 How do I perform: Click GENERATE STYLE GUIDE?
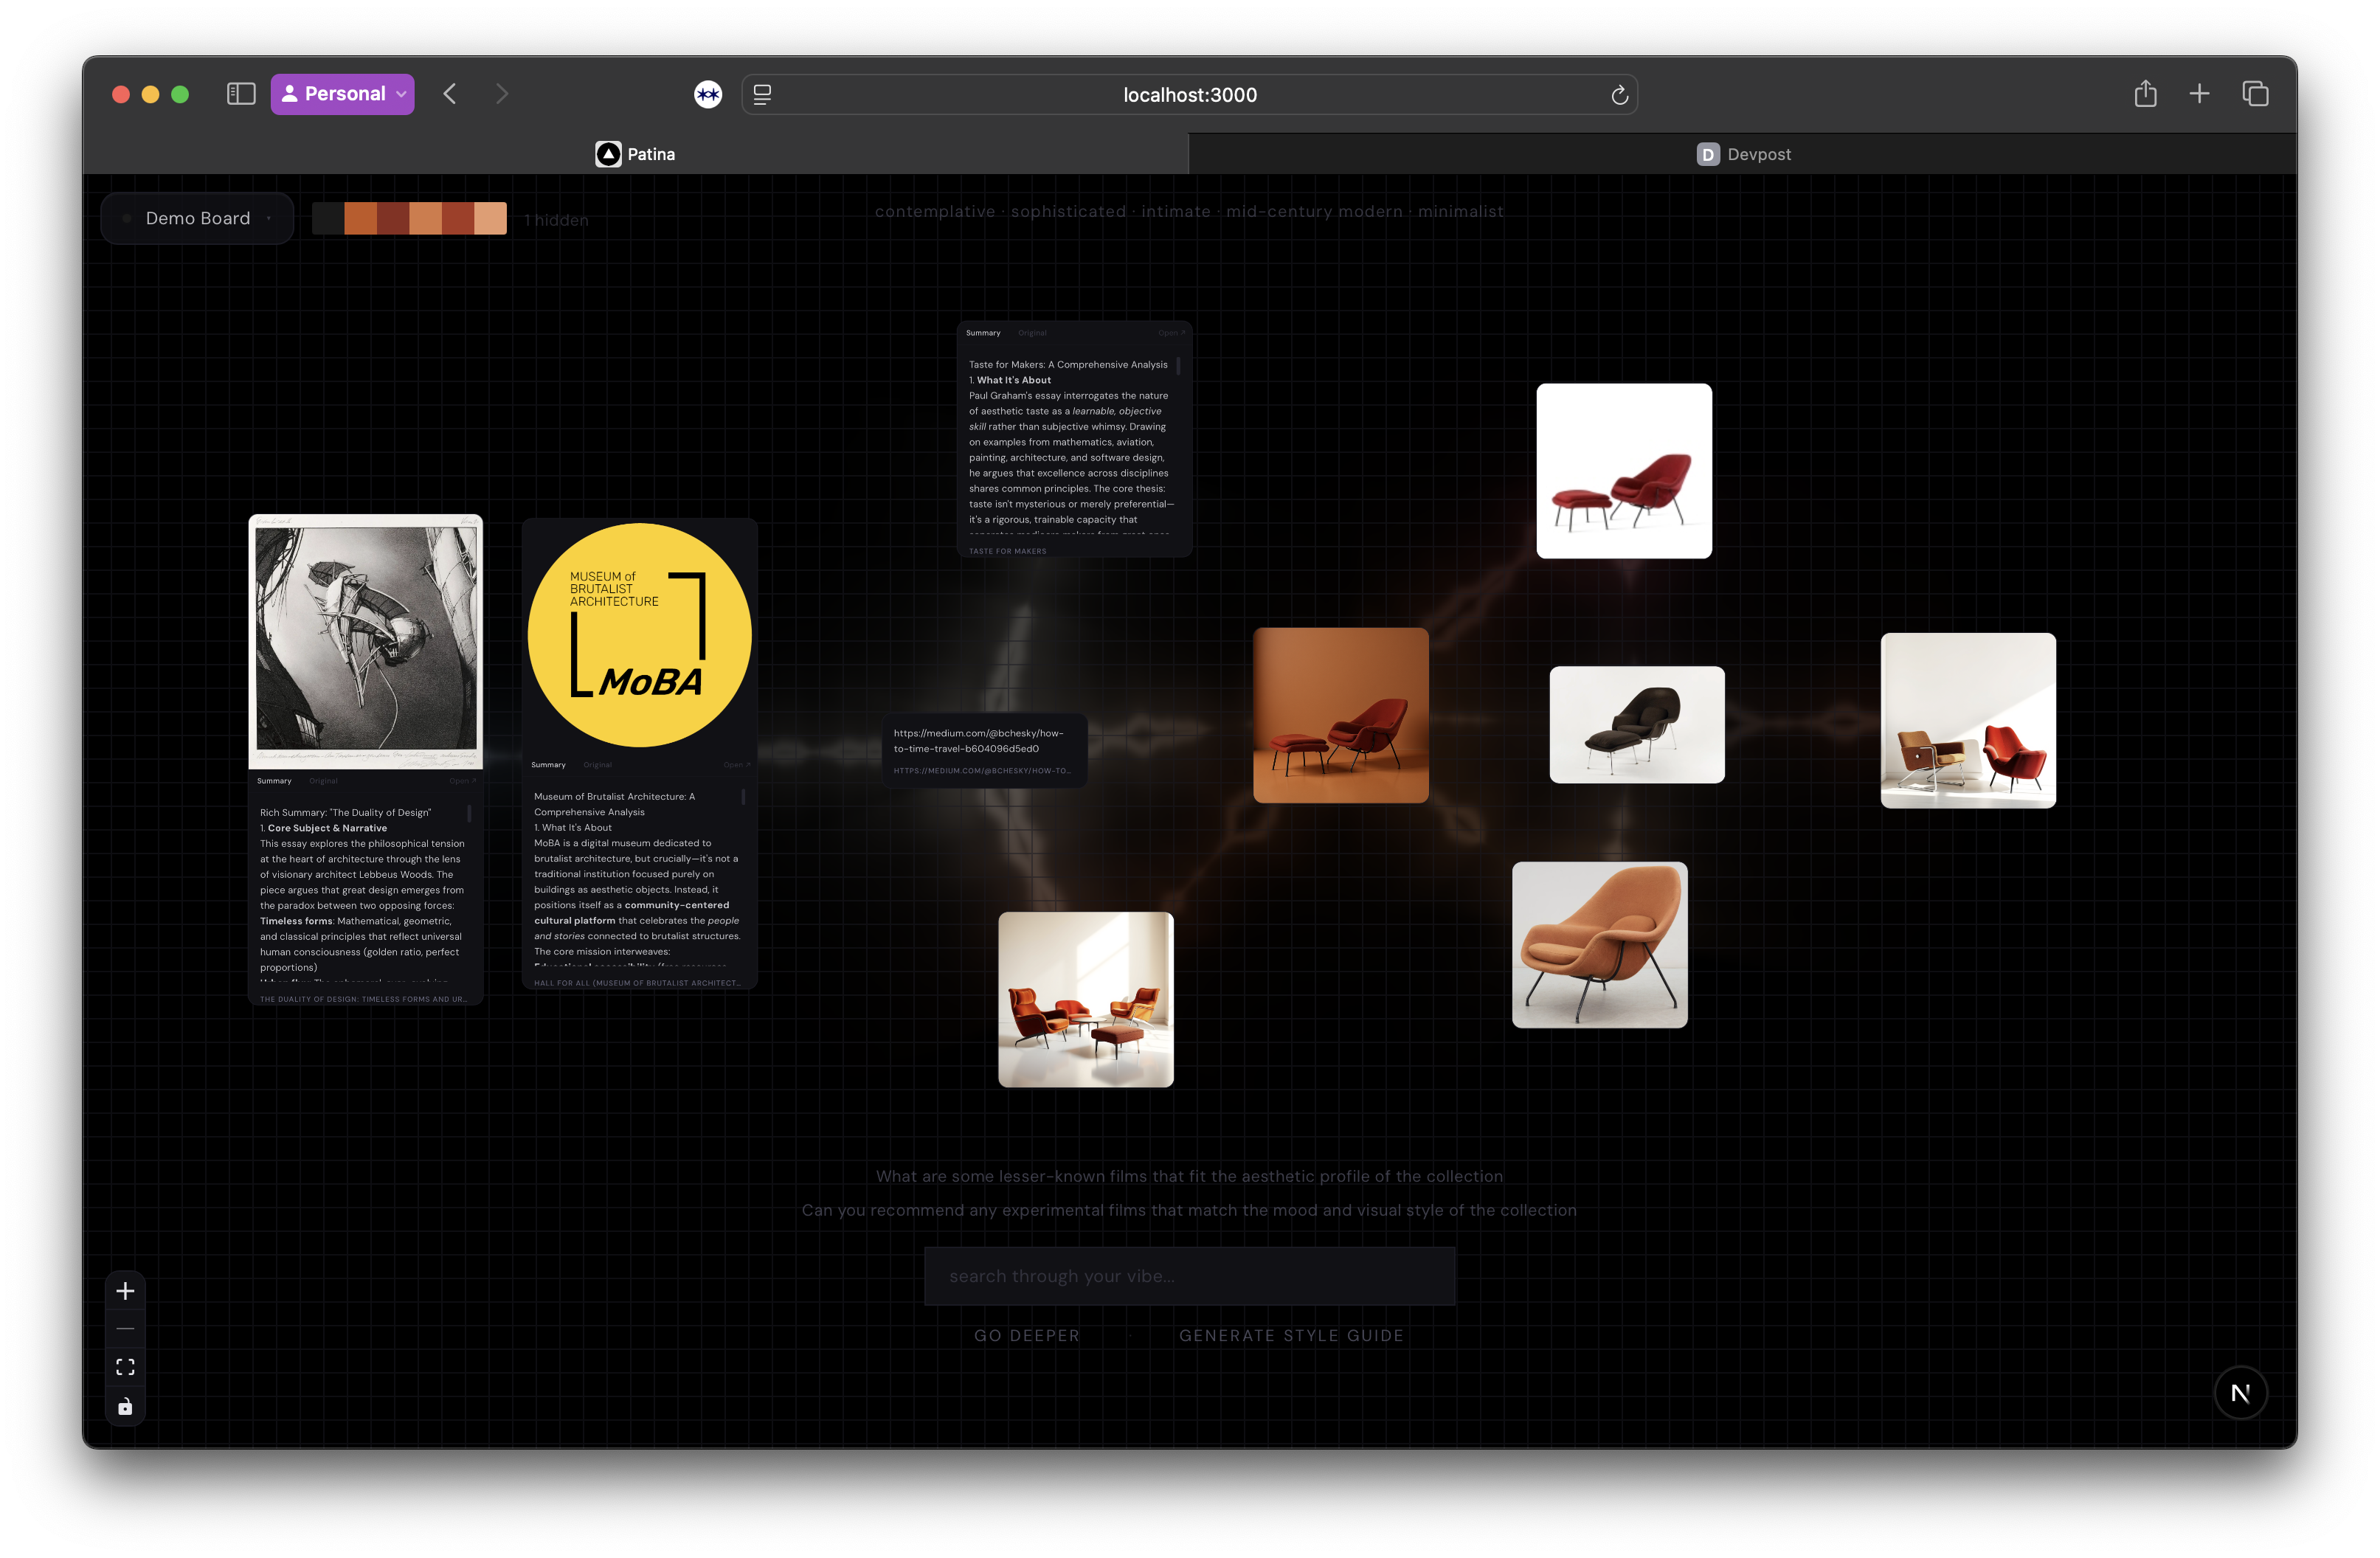coord(1291,1336)
